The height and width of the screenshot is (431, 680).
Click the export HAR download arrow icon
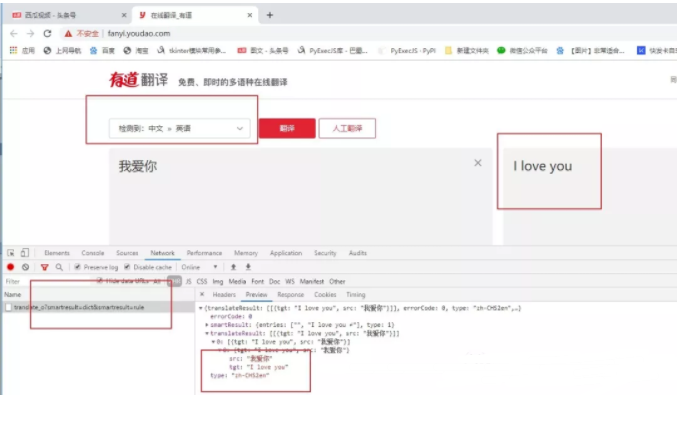point(248,267)
